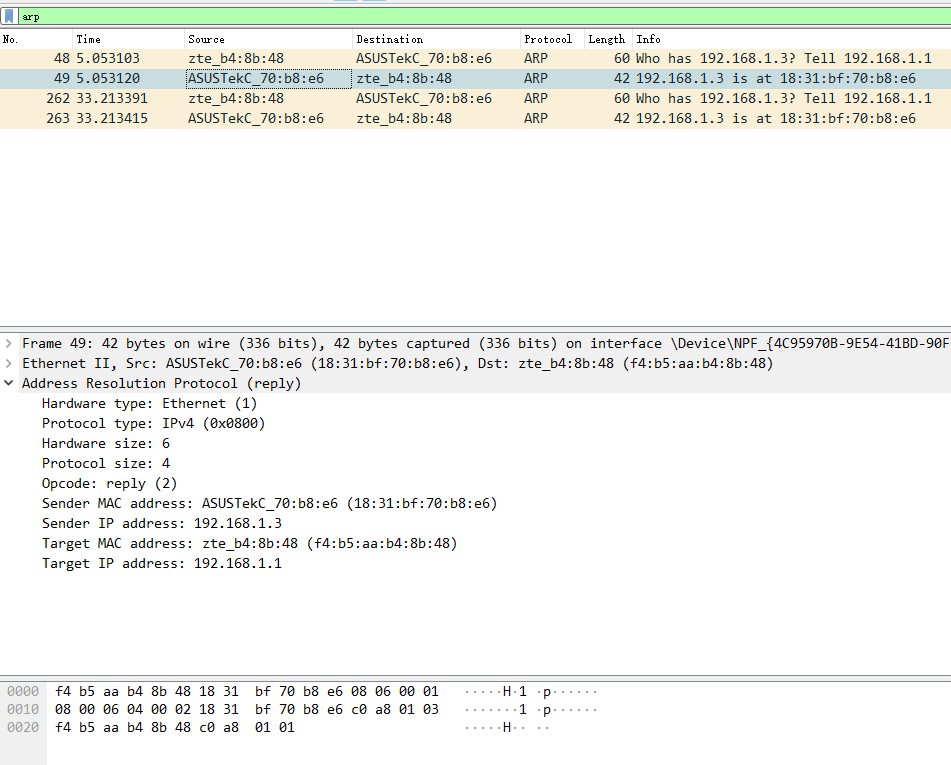Select the Target IP address field
Viewport: 951px width, 765px height.
coord(161,563)
